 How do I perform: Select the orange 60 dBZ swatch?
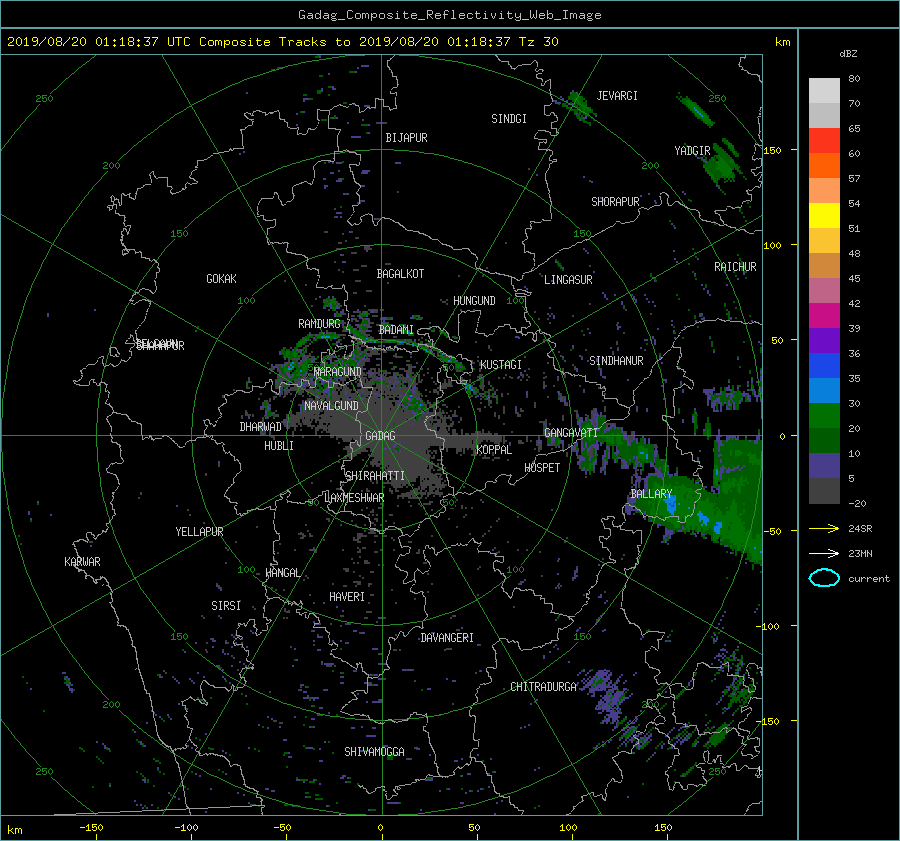coord(824,165)
